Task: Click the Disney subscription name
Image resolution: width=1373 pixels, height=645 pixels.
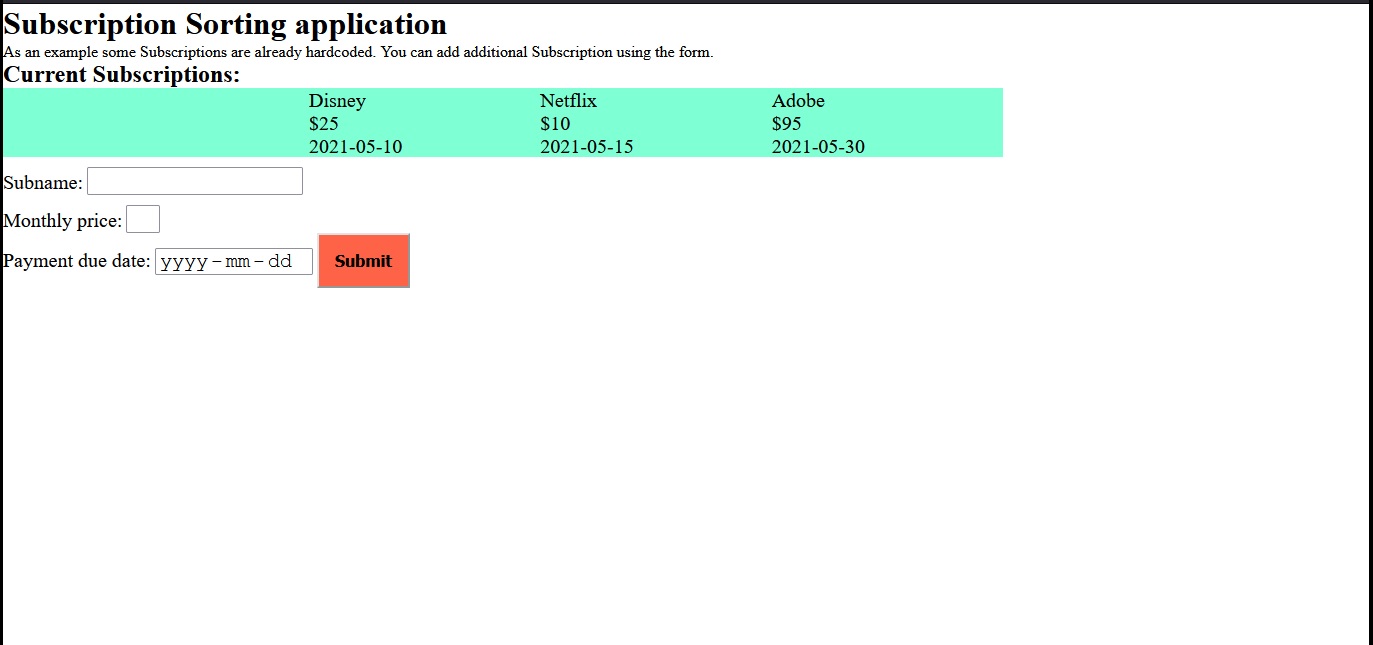Action: click(x=337, y=100)
